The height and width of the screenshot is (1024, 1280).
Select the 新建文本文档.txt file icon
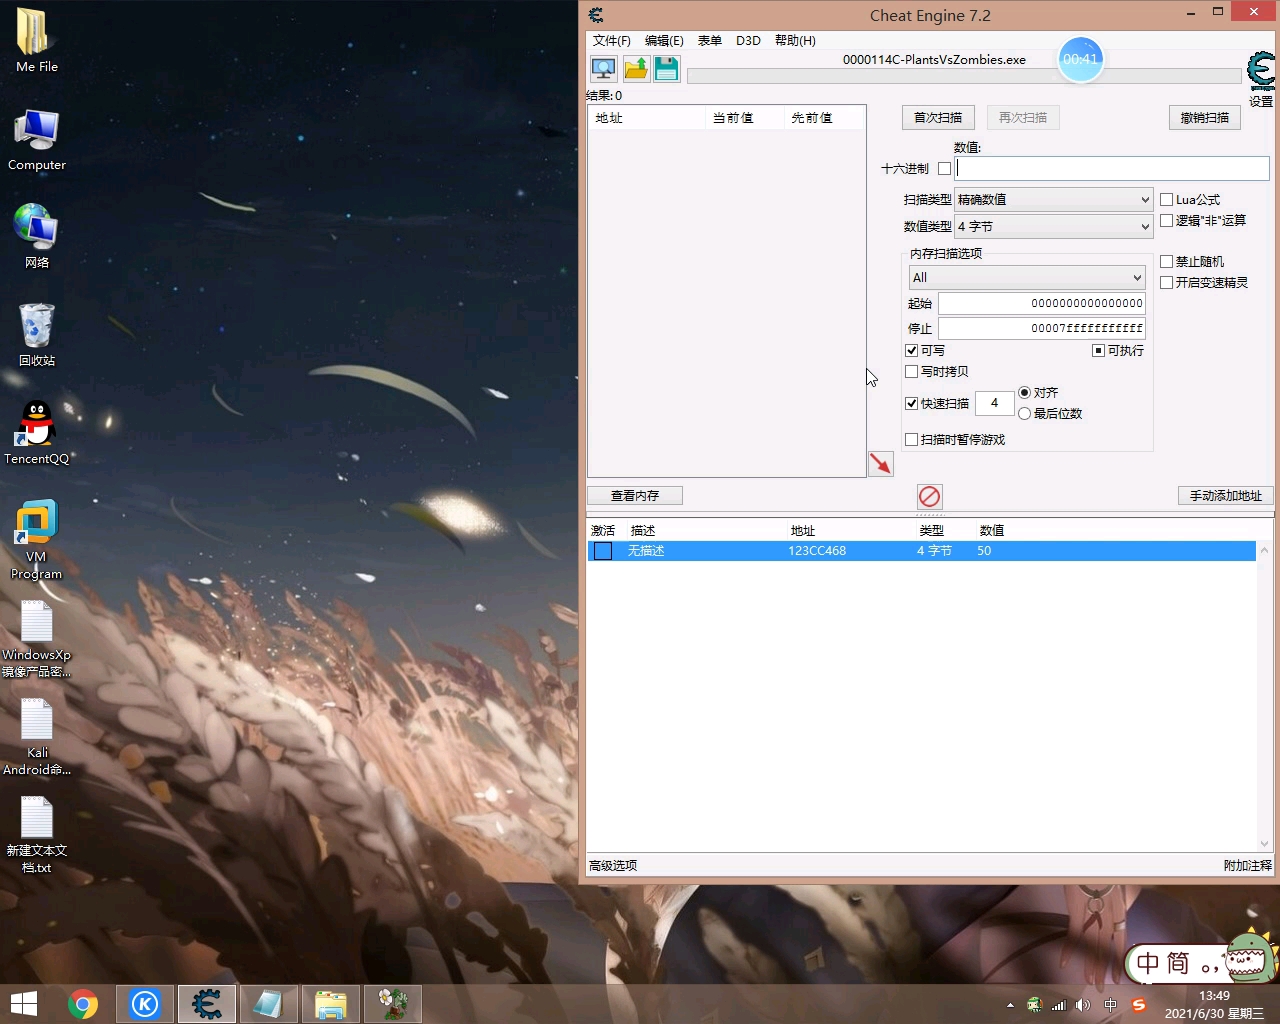[x=37, y=835]
